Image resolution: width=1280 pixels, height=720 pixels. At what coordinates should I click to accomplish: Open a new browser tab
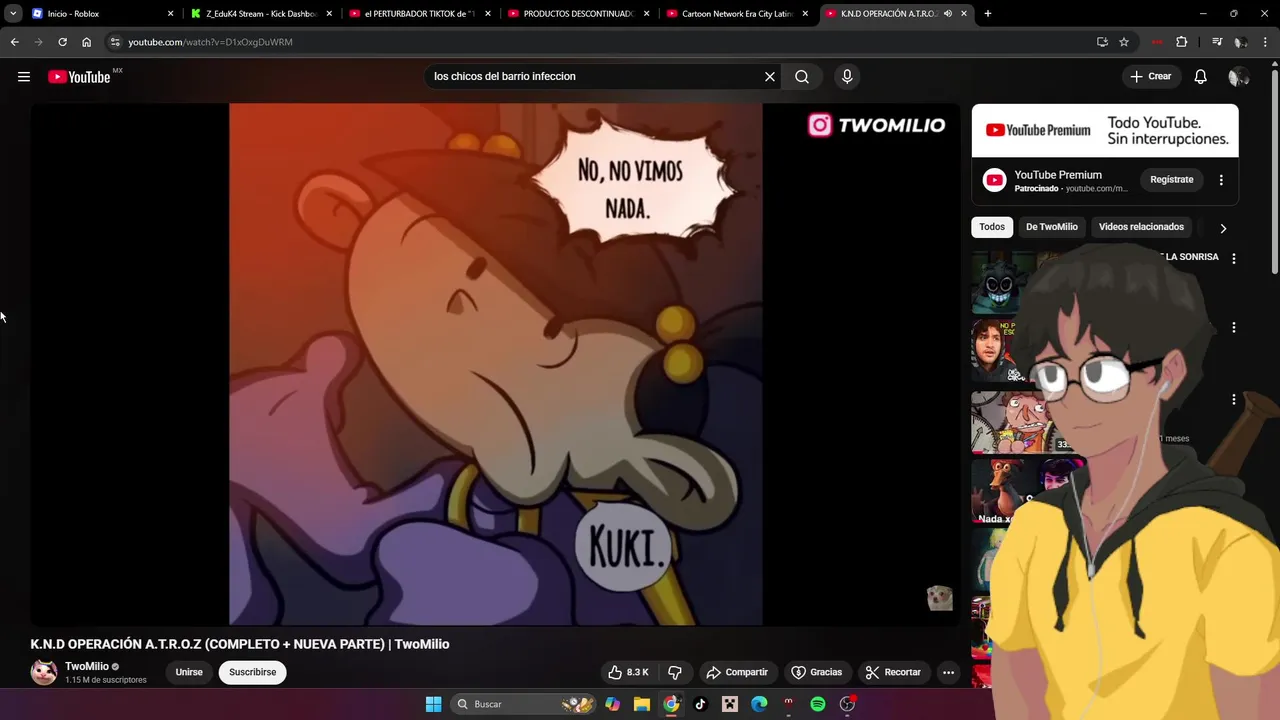click(x=987, y=14)
